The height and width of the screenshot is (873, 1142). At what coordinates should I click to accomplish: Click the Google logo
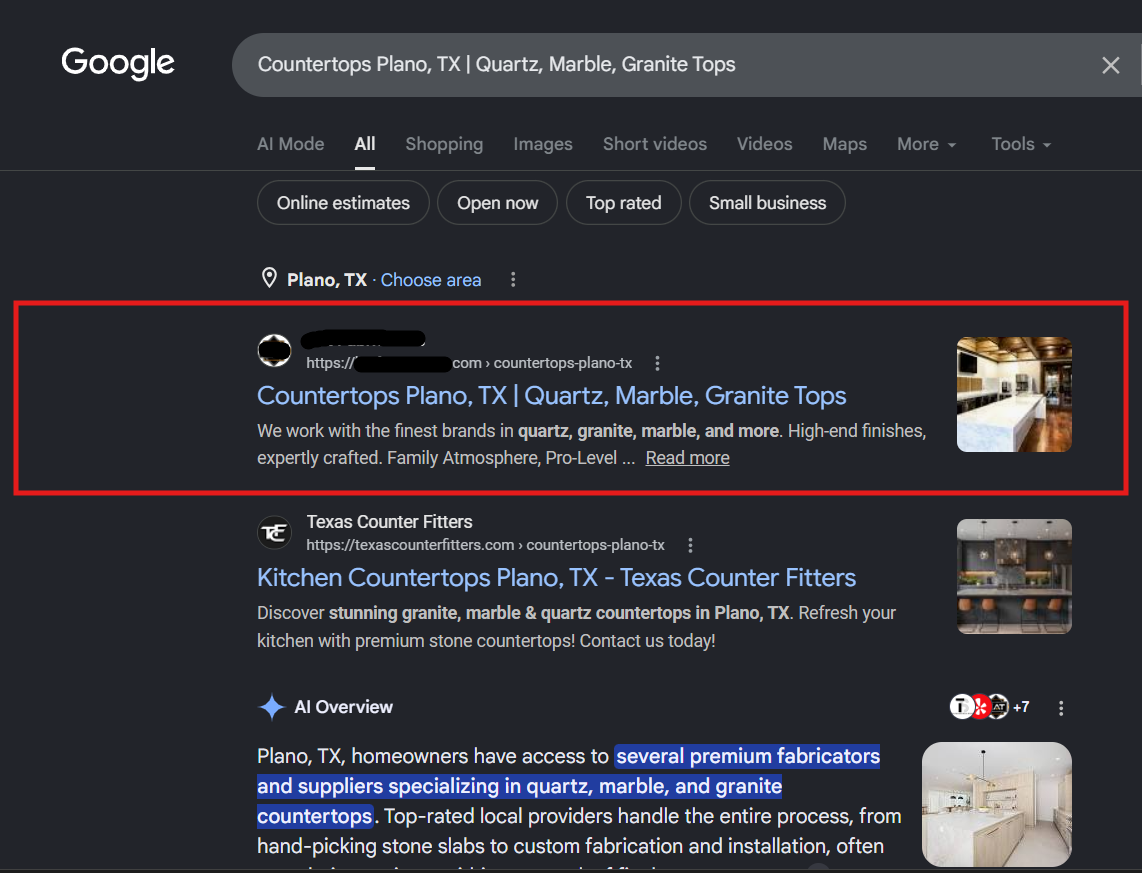tap(118, 63)
